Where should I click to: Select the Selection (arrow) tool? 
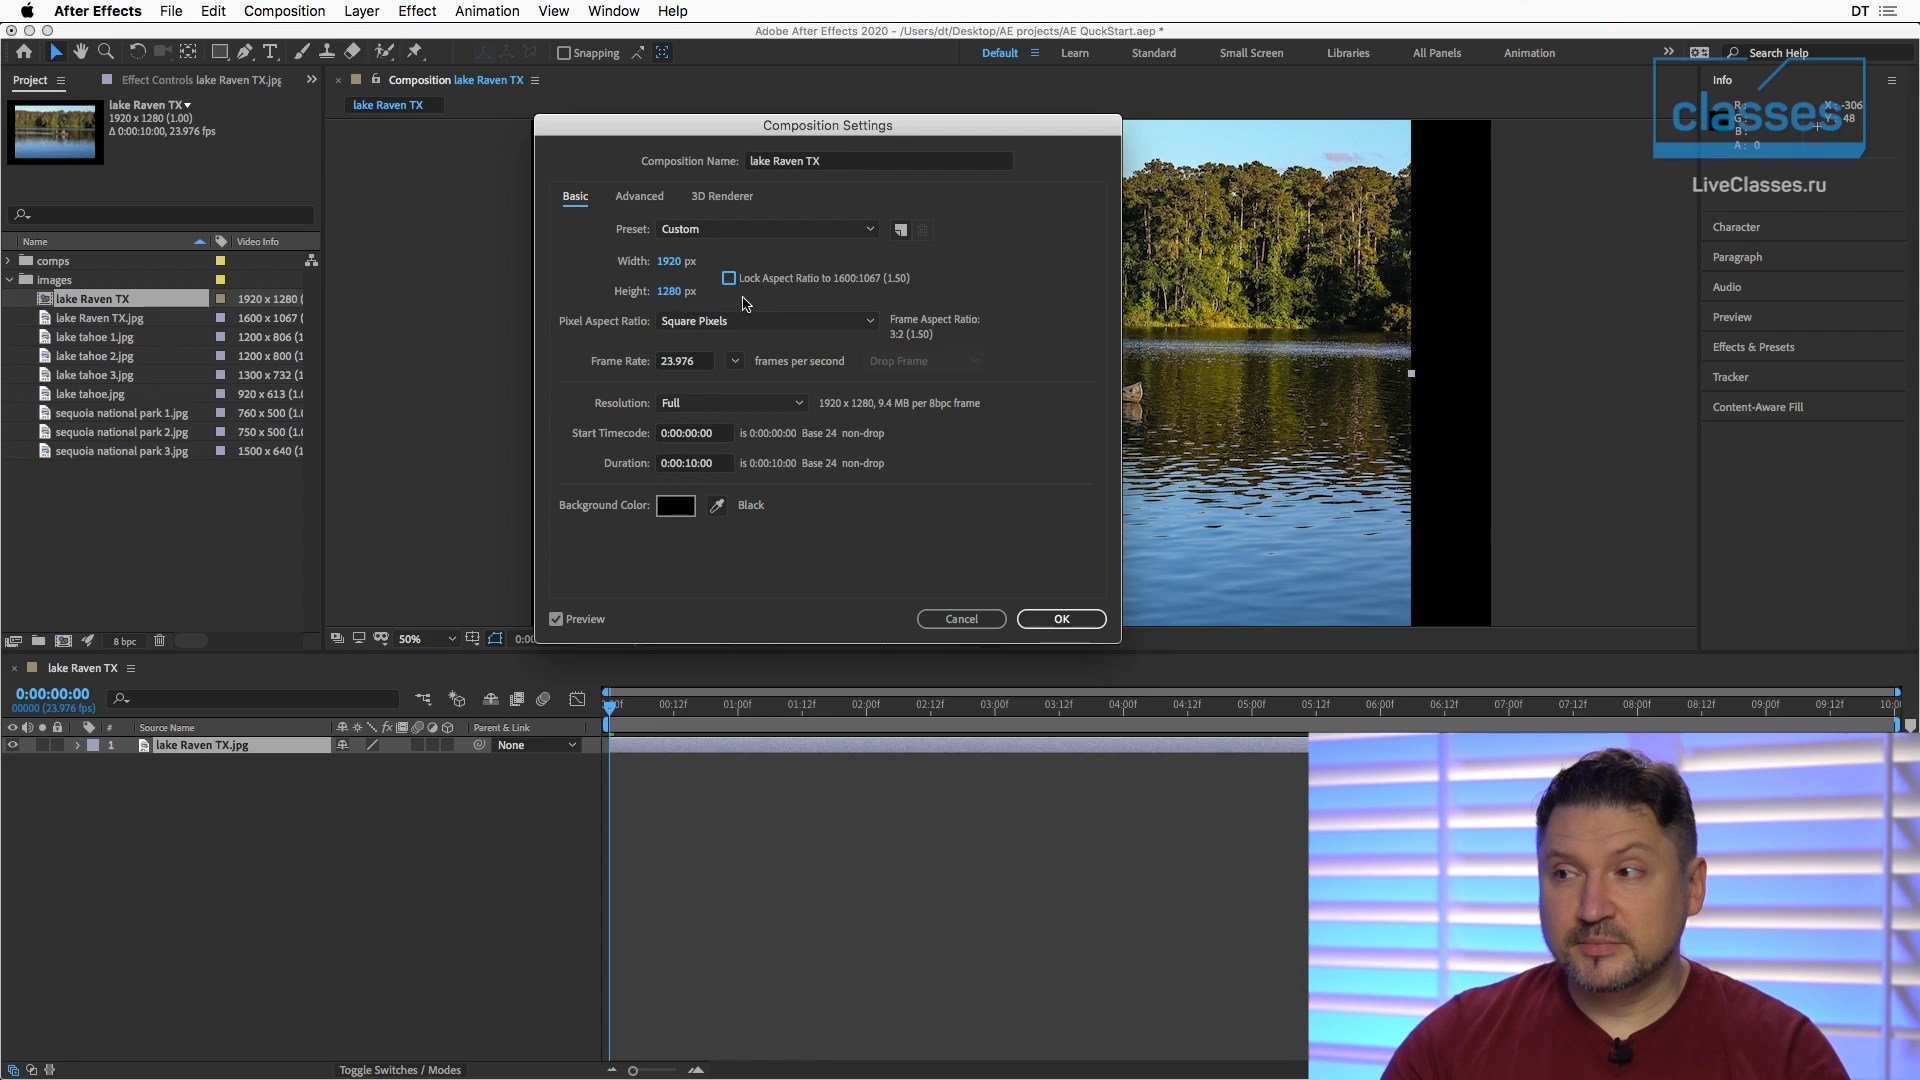pyautogui.click(x=56, y=52)
